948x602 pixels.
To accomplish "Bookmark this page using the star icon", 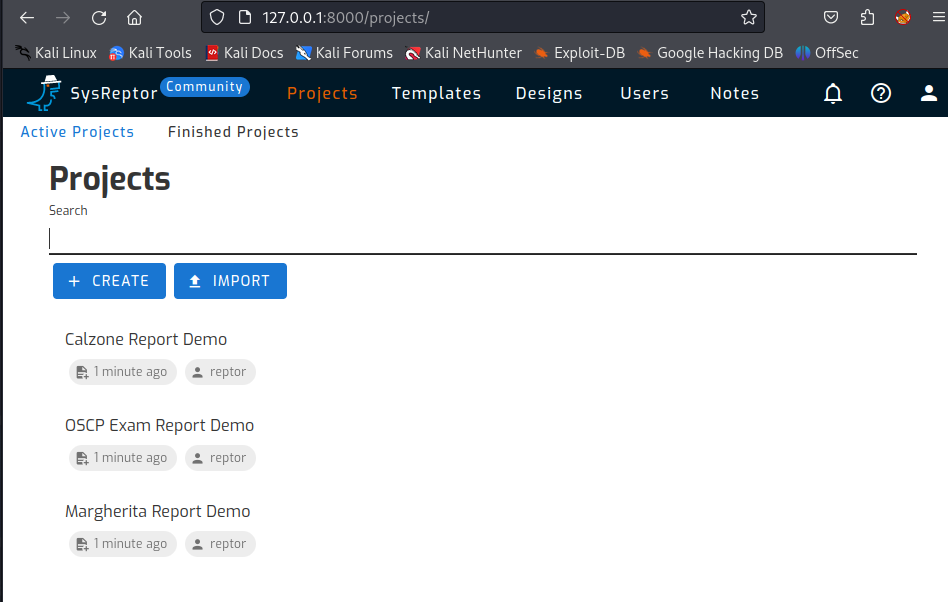I will tap(747, 17).
